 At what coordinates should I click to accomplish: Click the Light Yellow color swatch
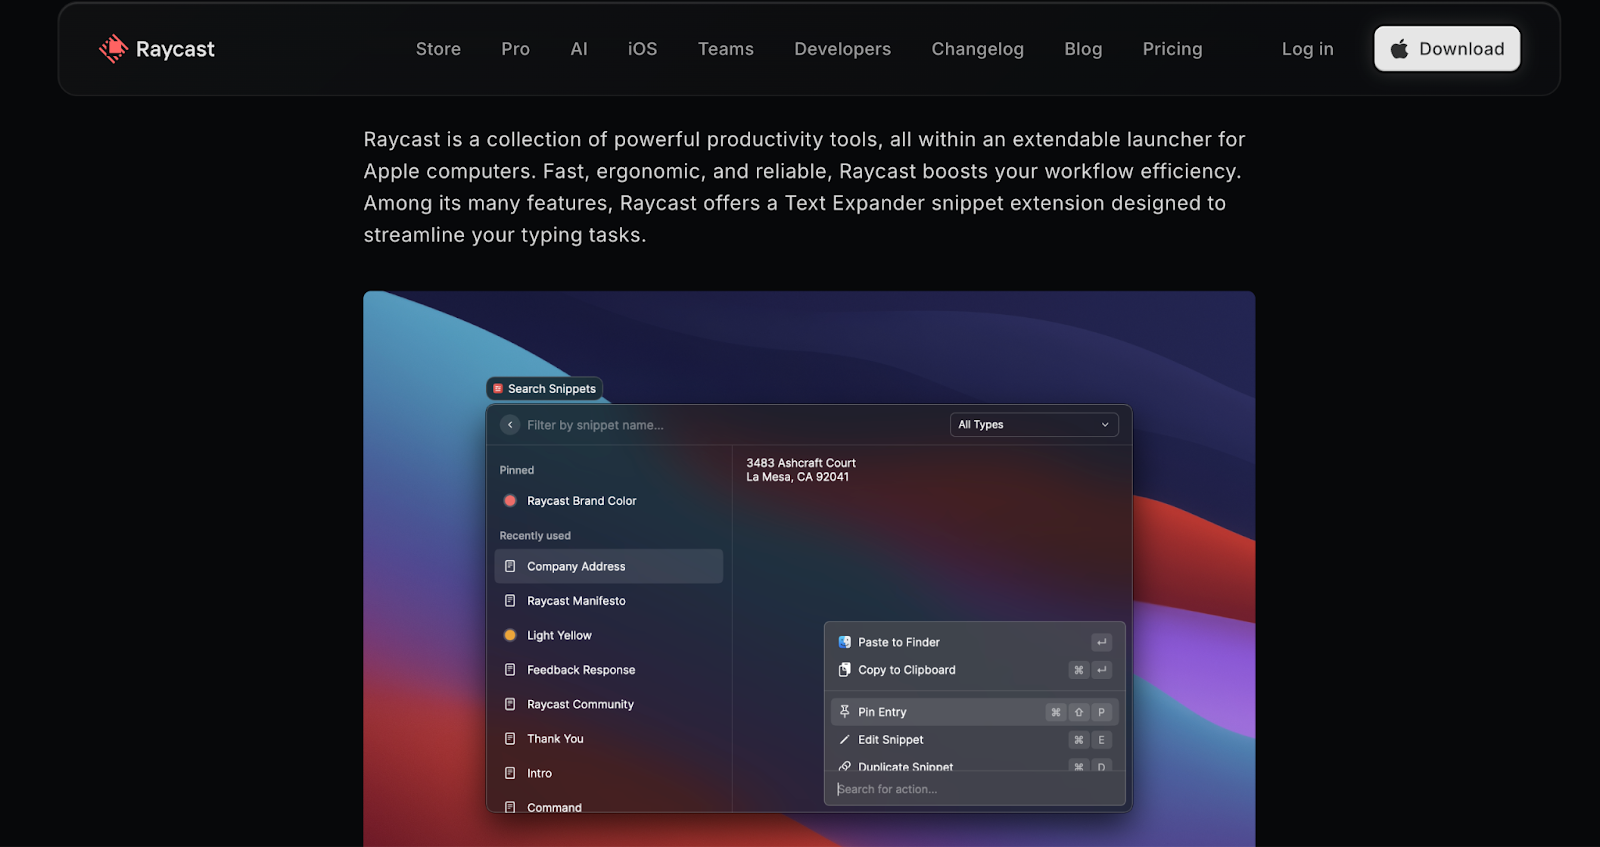pos(510,635)
